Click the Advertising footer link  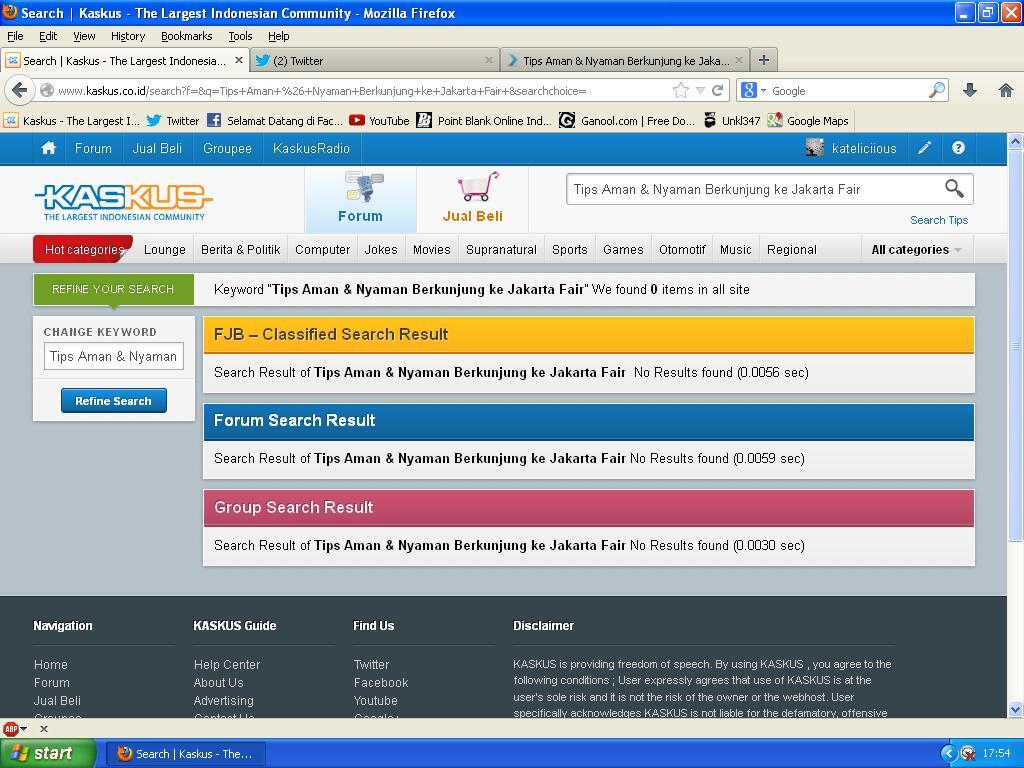pyautogui.click(x=223, y=701)
